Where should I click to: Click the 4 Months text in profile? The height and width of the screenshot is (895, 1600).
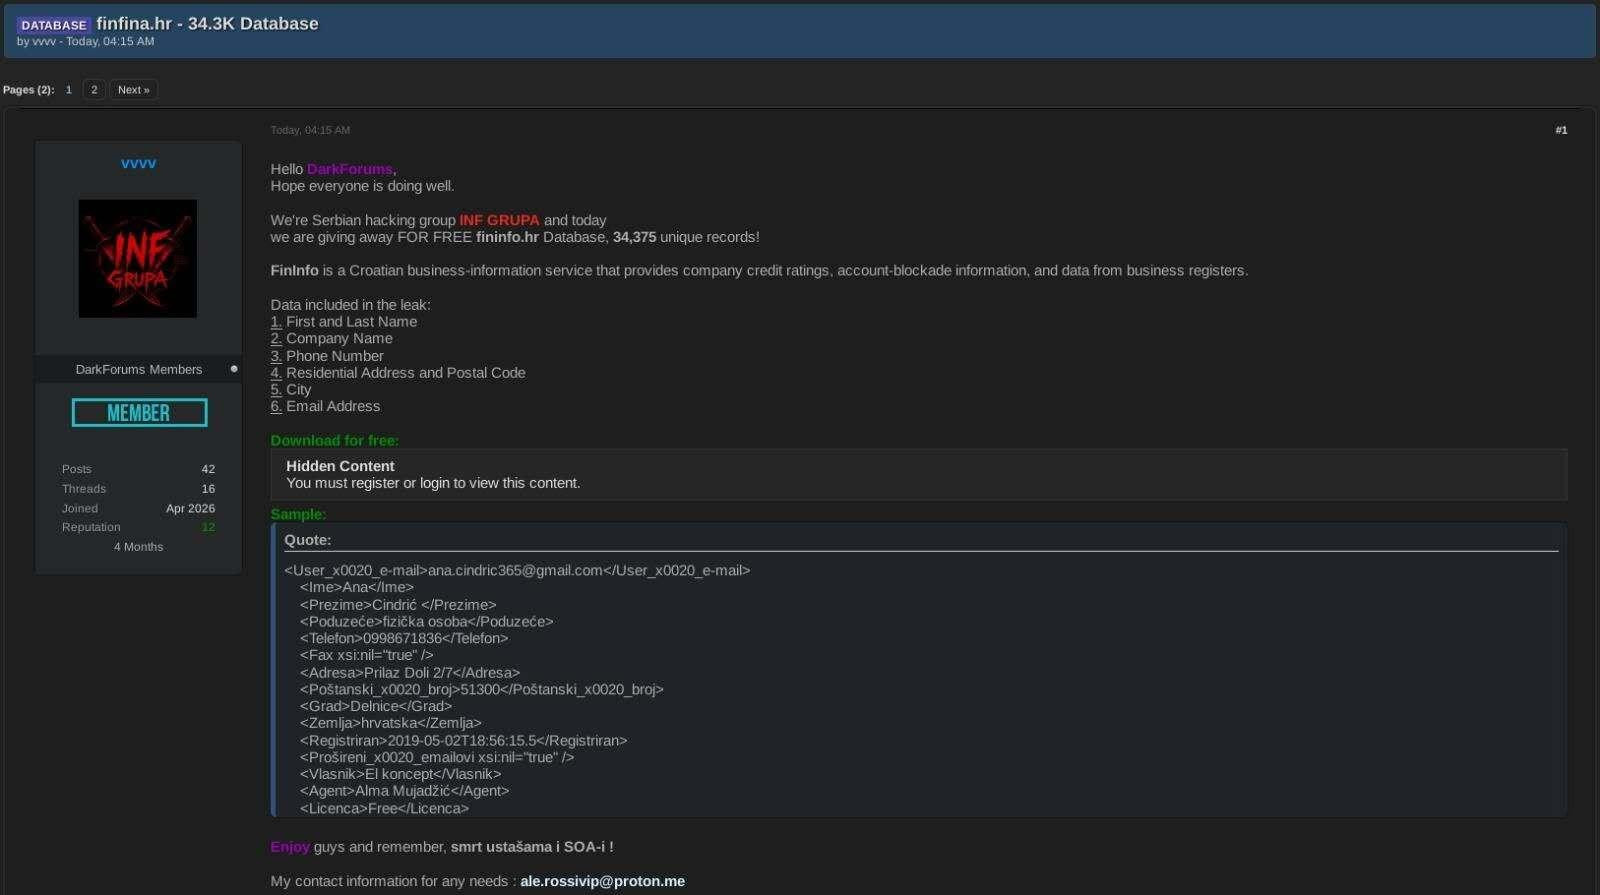tap(138, 547)
